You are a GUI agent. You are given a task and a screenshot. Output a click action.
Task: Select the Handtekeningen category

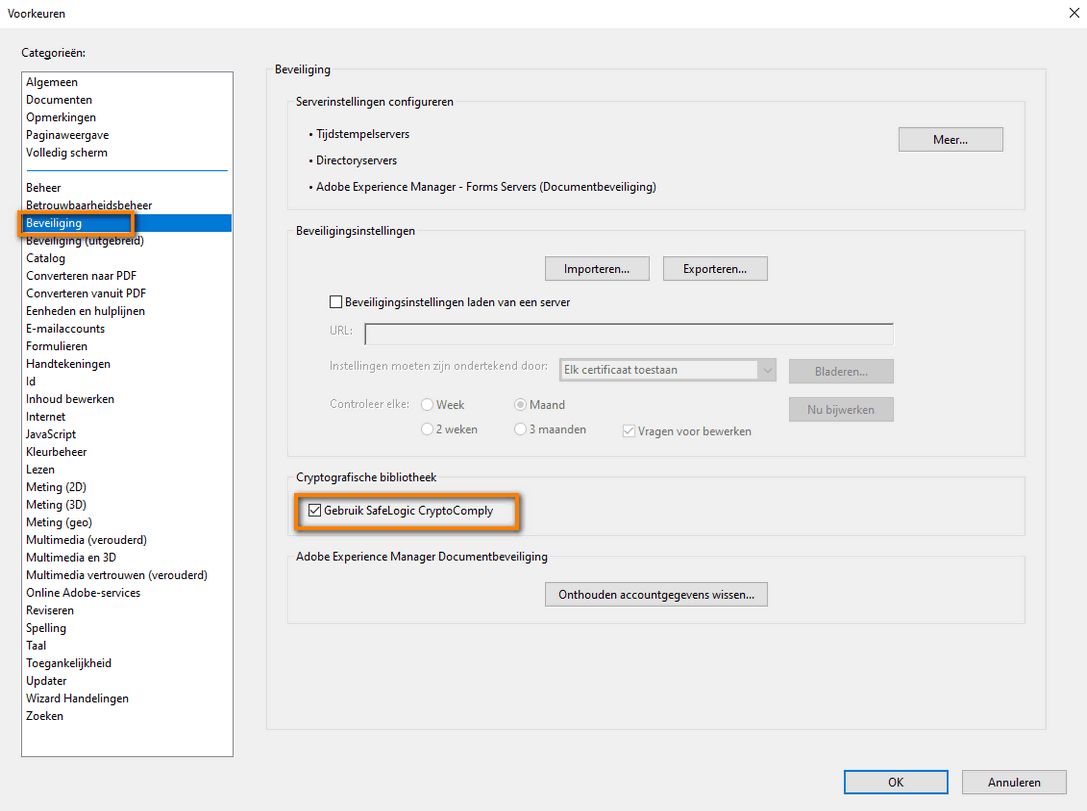(x=68, y=363)
